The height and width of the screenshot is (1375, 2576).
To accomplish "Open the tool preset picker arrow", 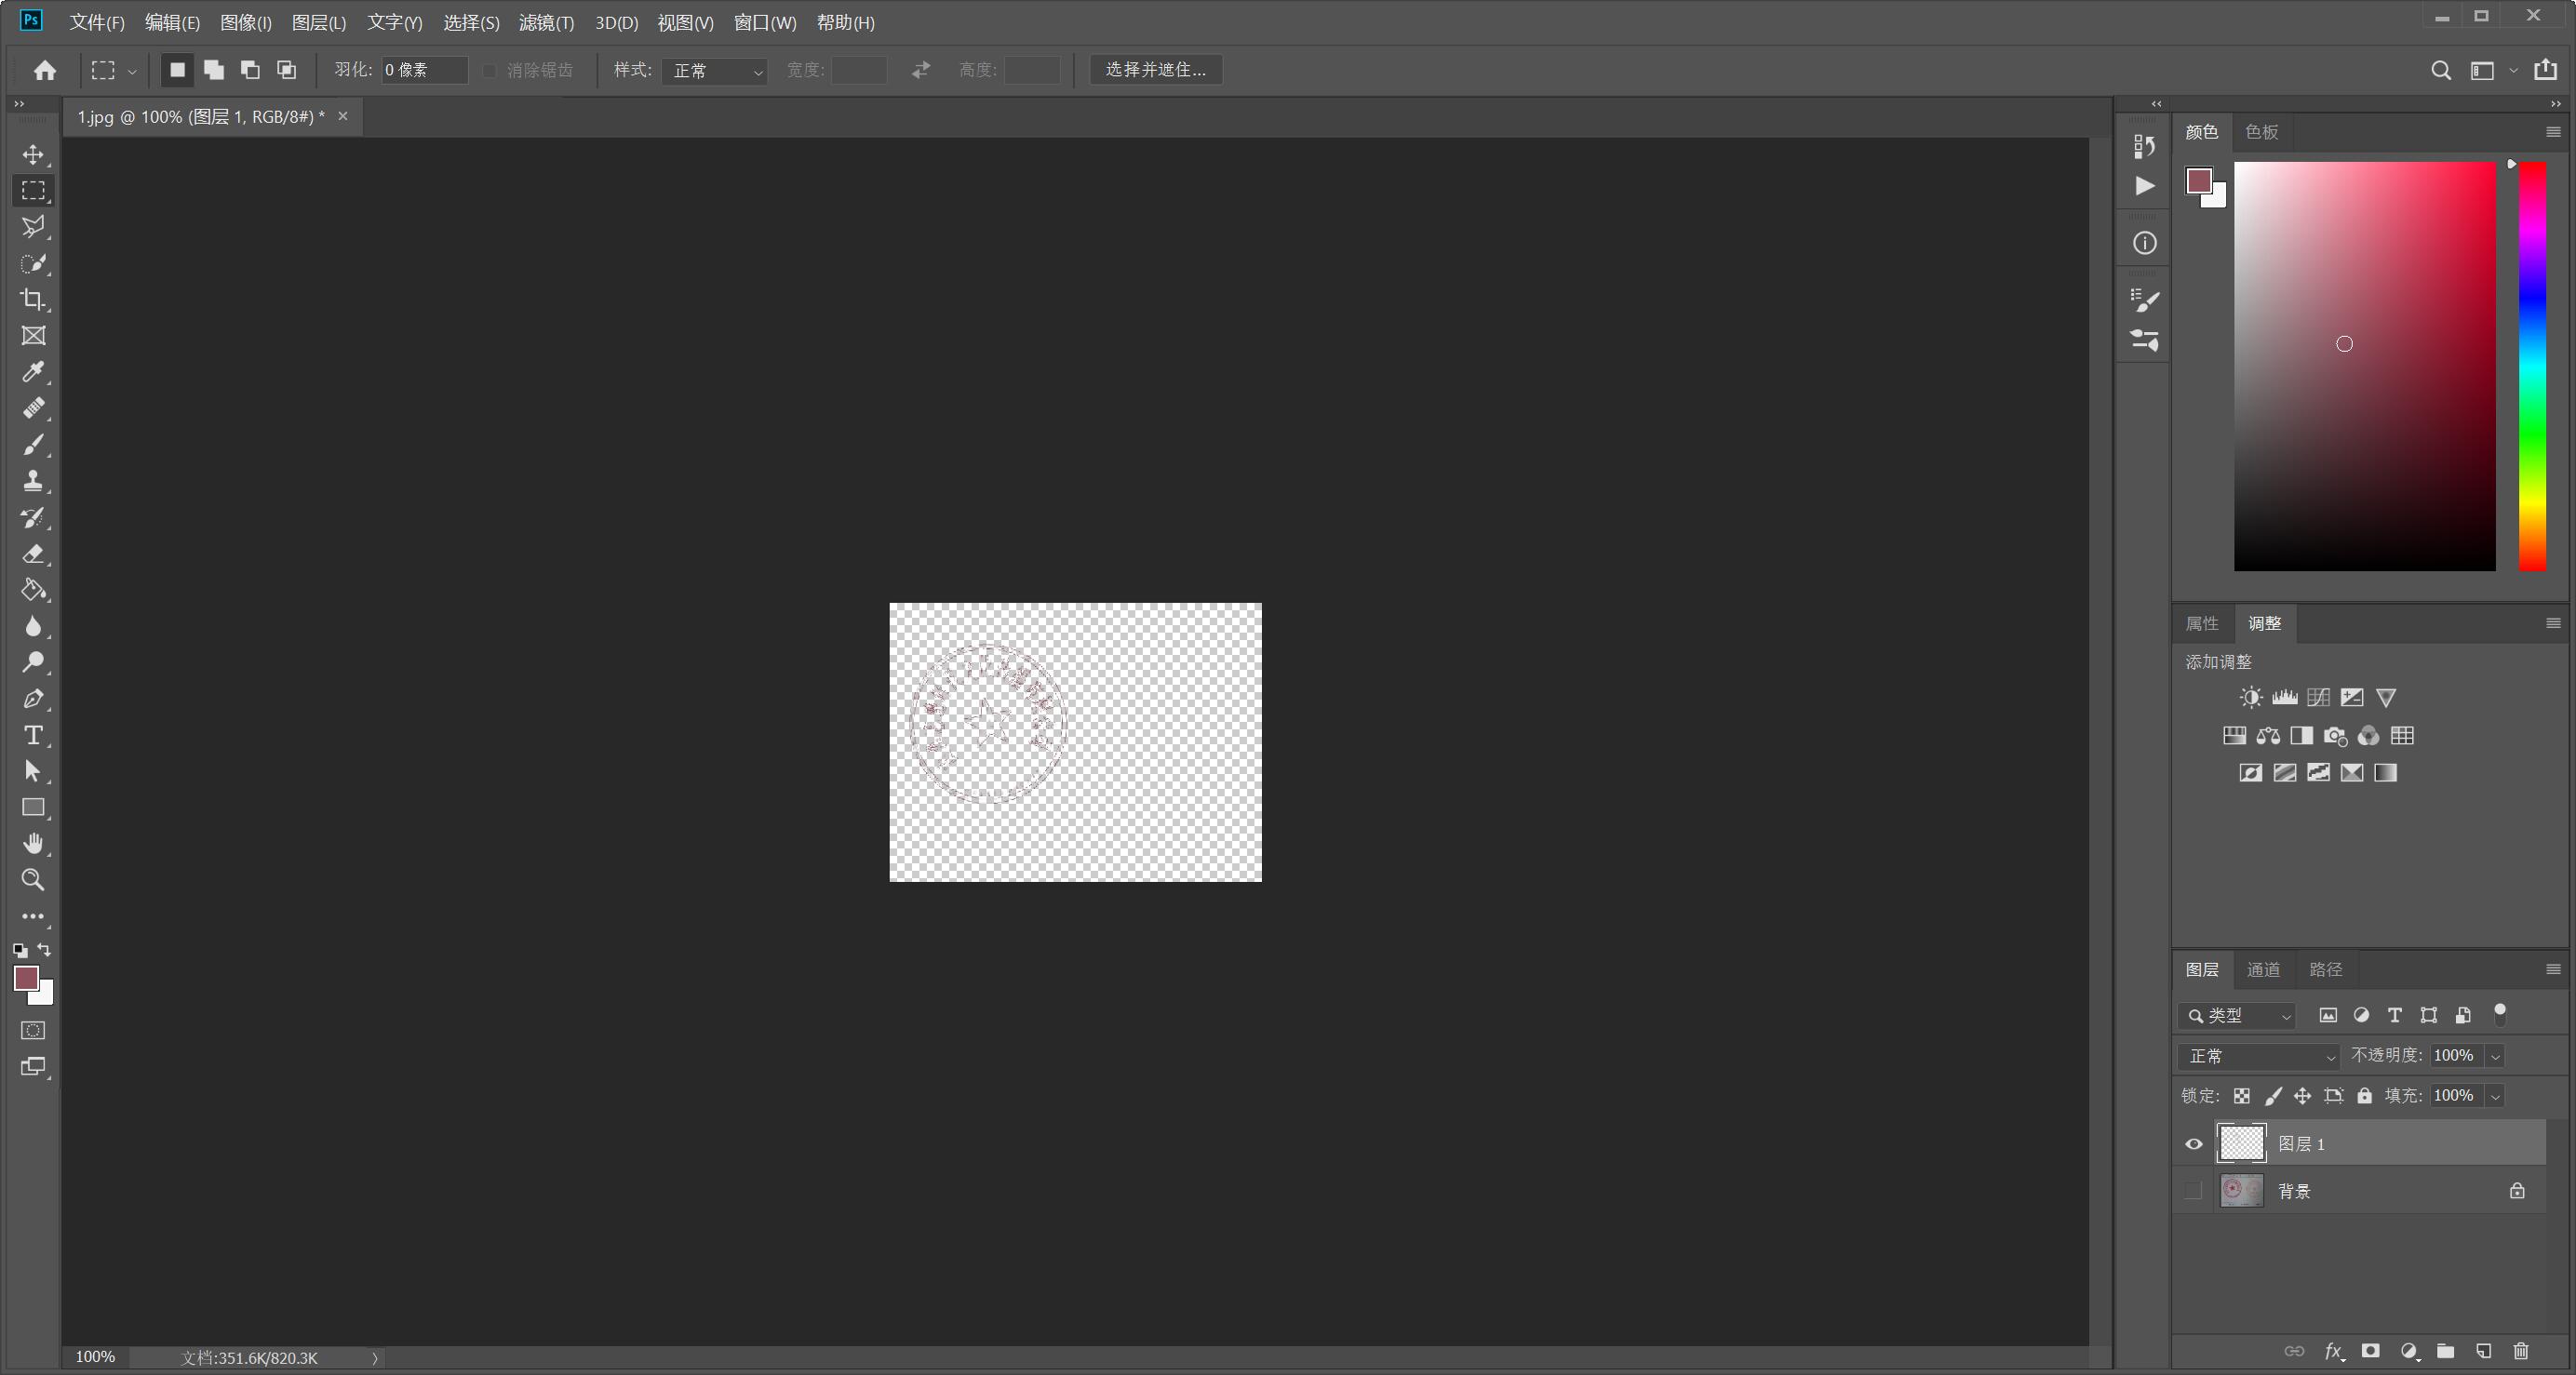I will pyautogui.click(x=132, y=71).
